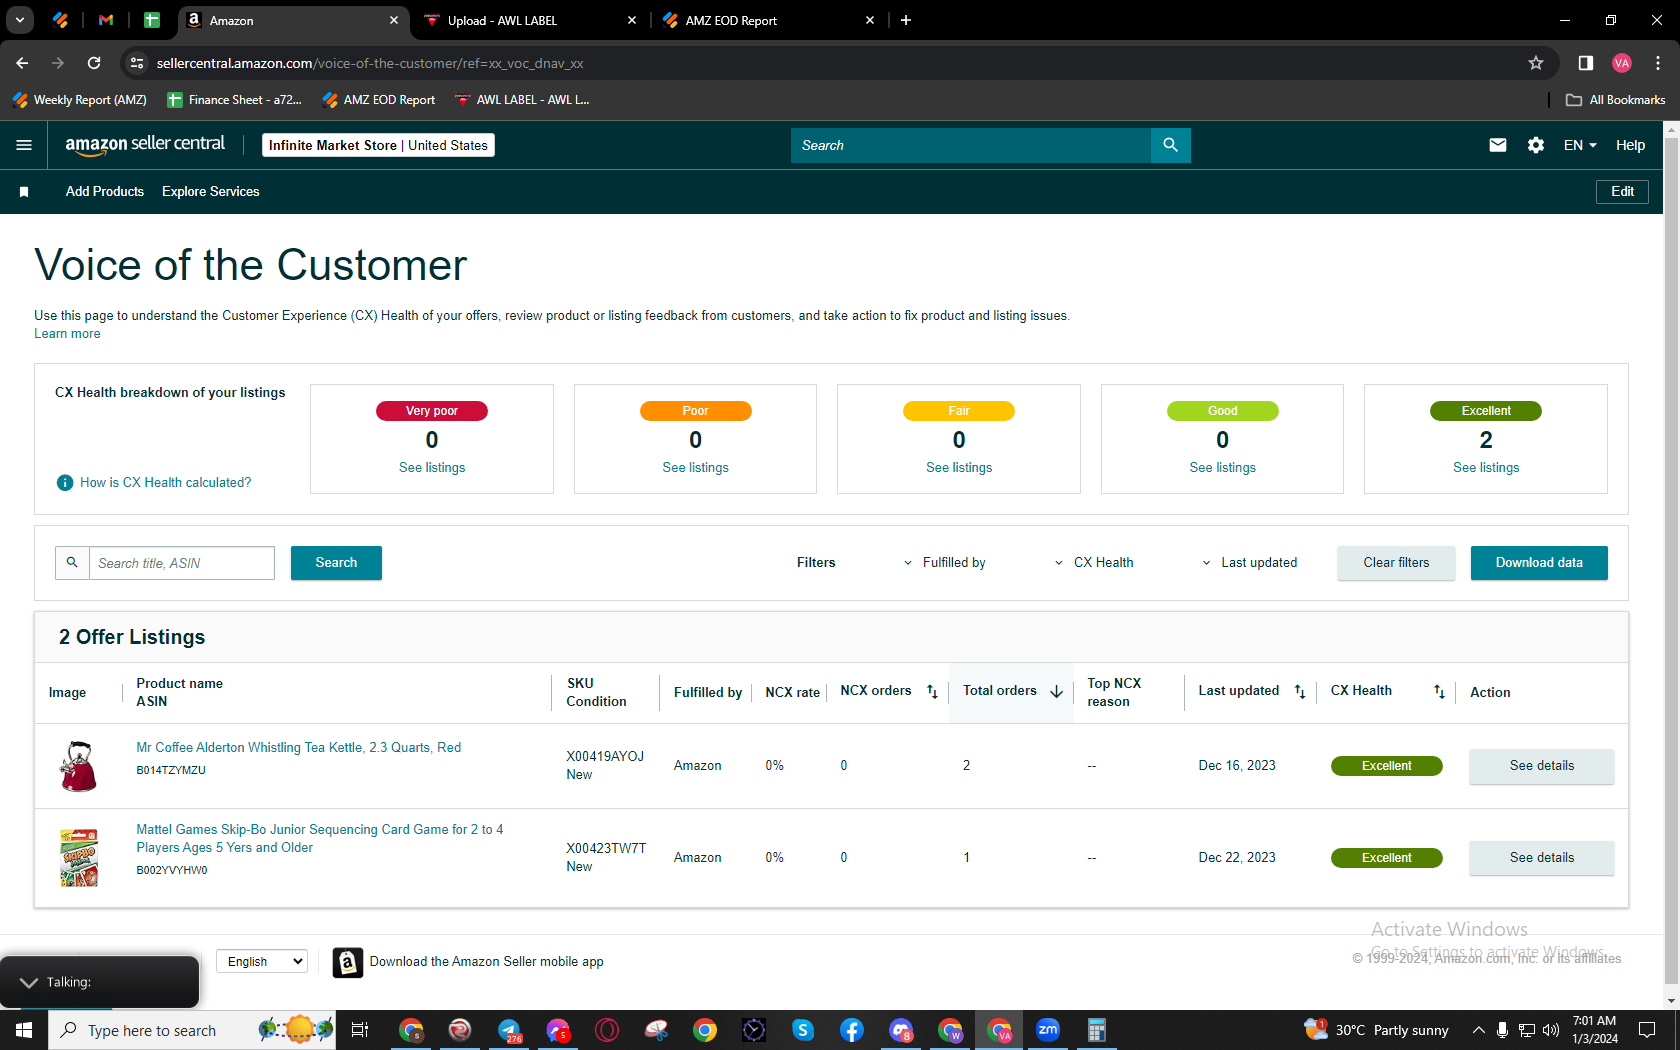Open Skype from the taskbar
Viewport: 1680px width, 1050px height.
tap(803, 1030)
